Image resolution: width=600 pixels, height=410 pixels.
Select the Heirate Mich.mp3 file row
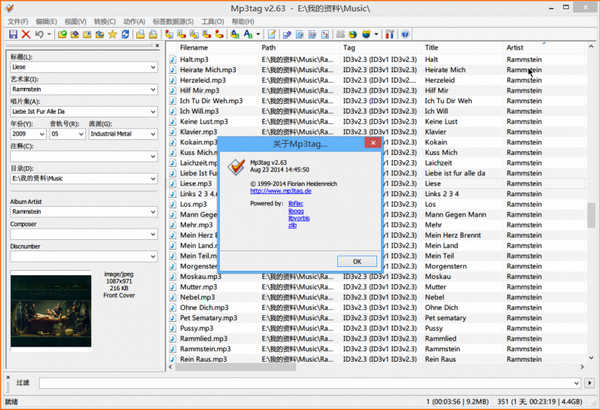point(377,70)
